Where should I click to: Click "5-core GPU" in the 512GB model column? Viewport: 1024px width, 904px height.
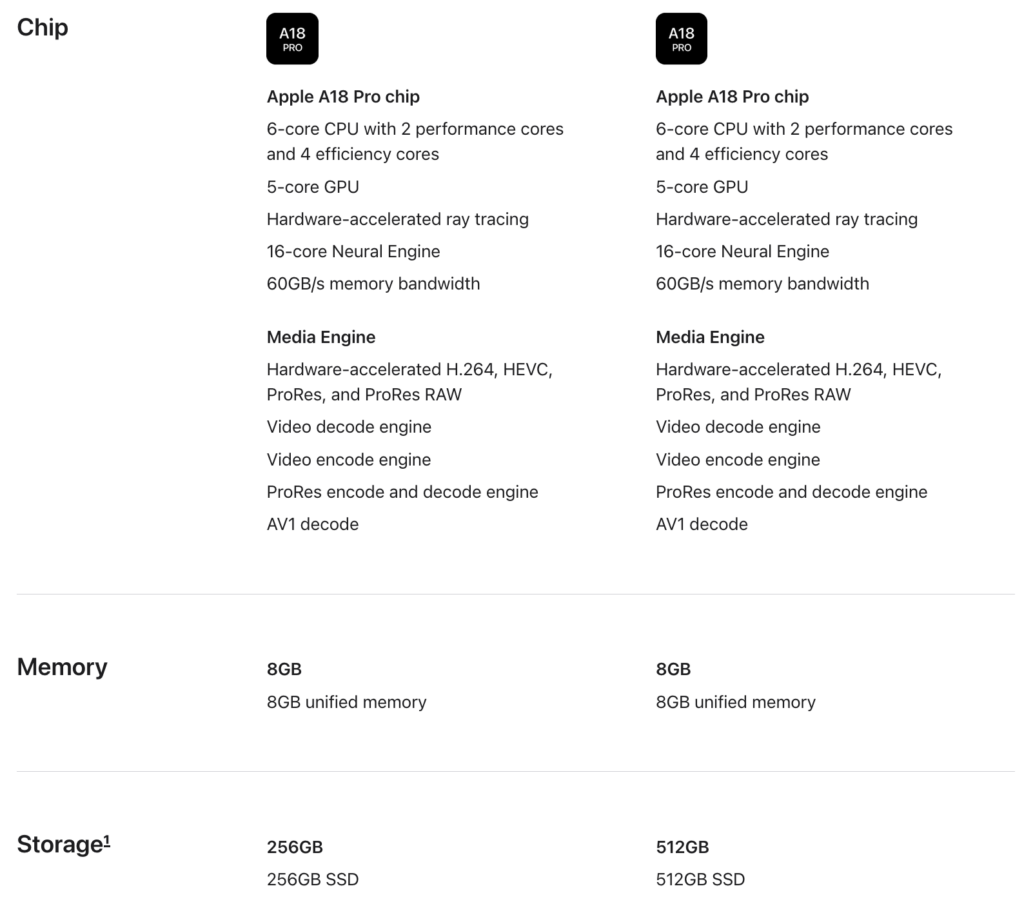point(702,187)
